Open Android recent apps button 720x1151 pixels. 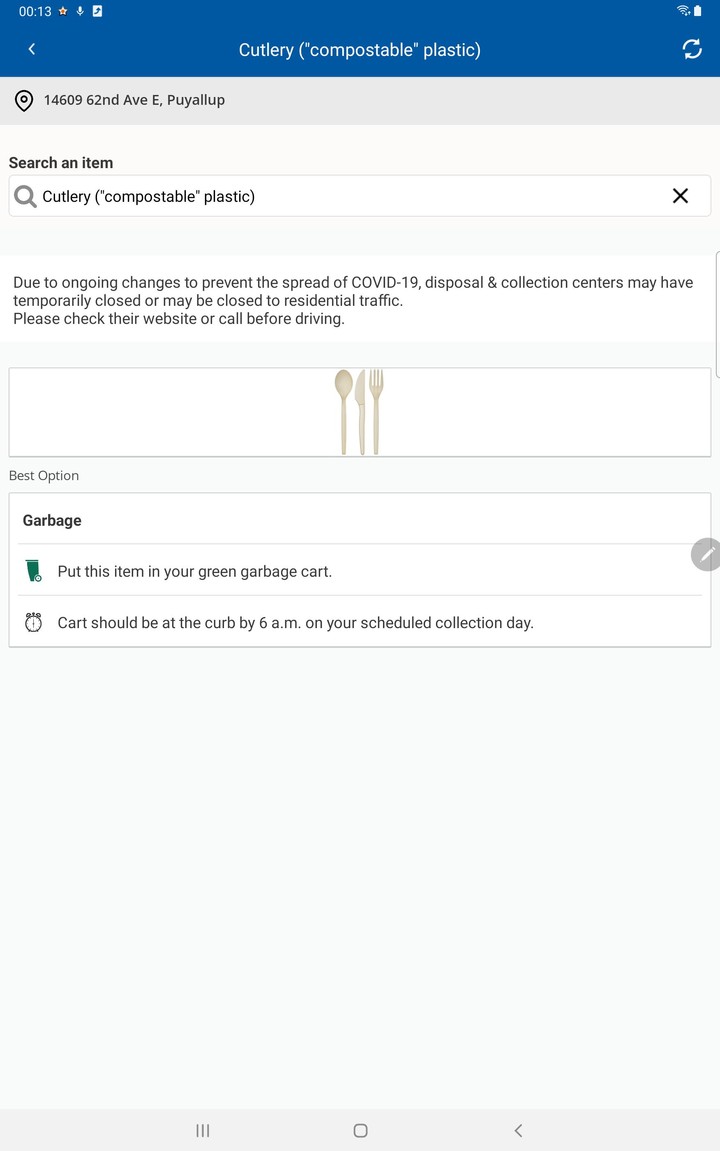203,1130
